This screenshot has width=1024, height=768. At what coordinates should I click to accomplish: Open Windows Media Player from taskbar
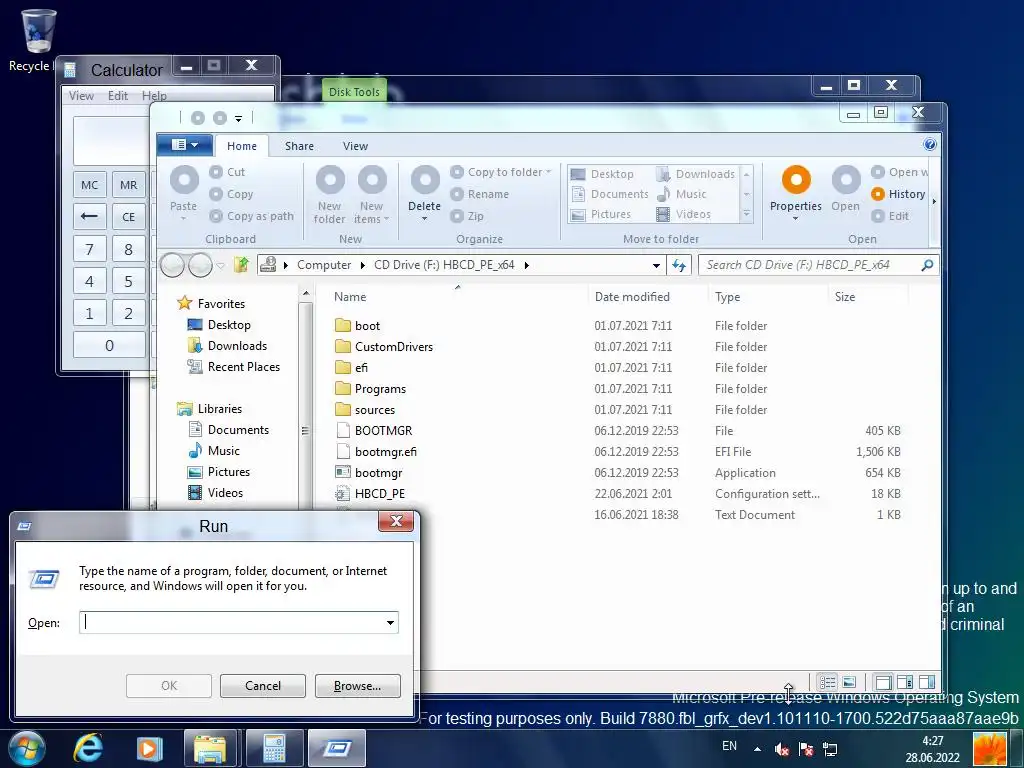pos(149,748)
